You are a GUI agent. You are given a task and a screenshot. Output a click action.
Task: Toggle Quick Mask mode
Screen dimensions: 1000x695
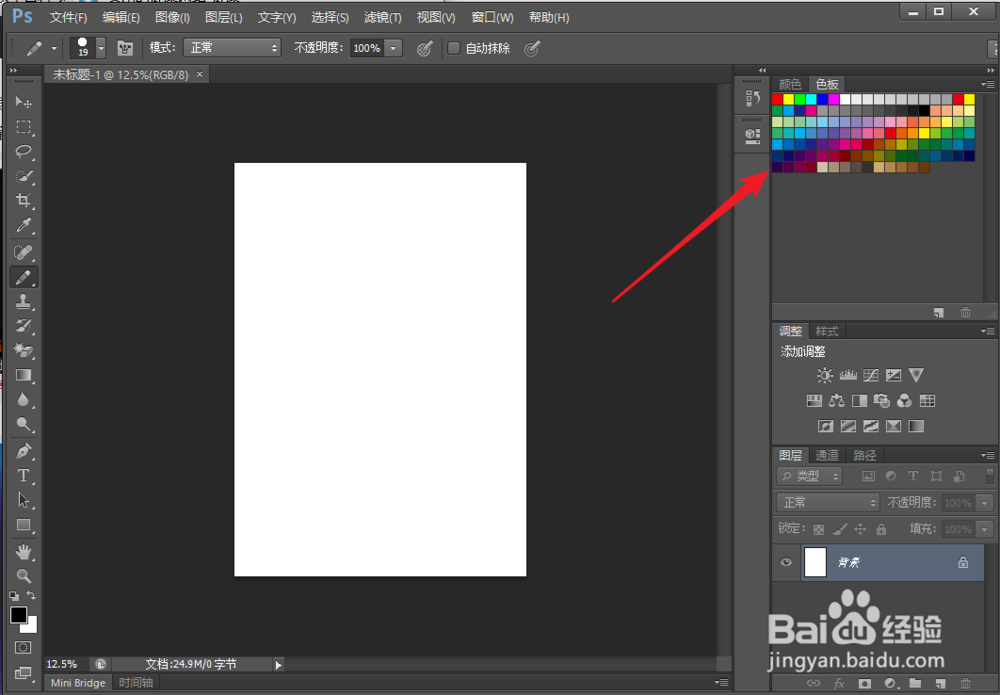click(23, 648)
